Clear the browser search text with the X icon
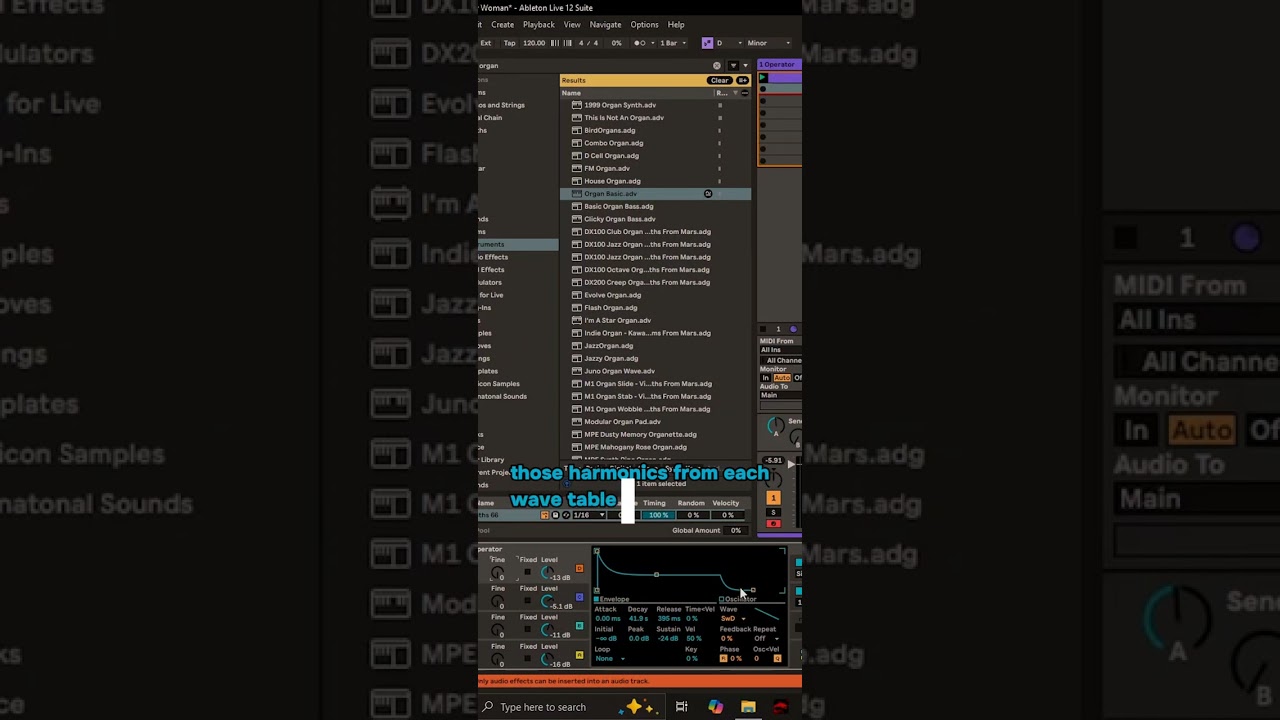This screenshot has height=720, width=1280. click(717, 66)
